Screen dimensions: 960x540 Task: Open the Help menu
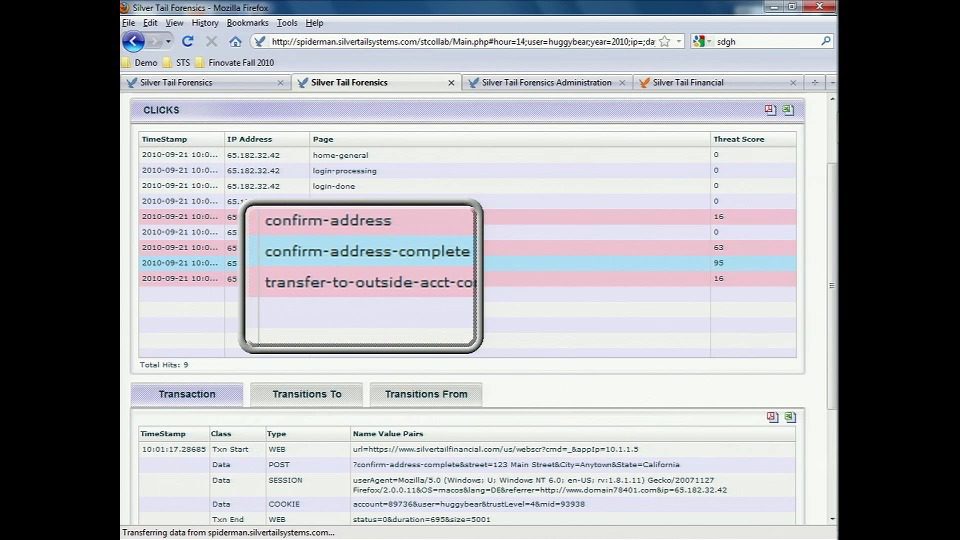click(314, 23)
